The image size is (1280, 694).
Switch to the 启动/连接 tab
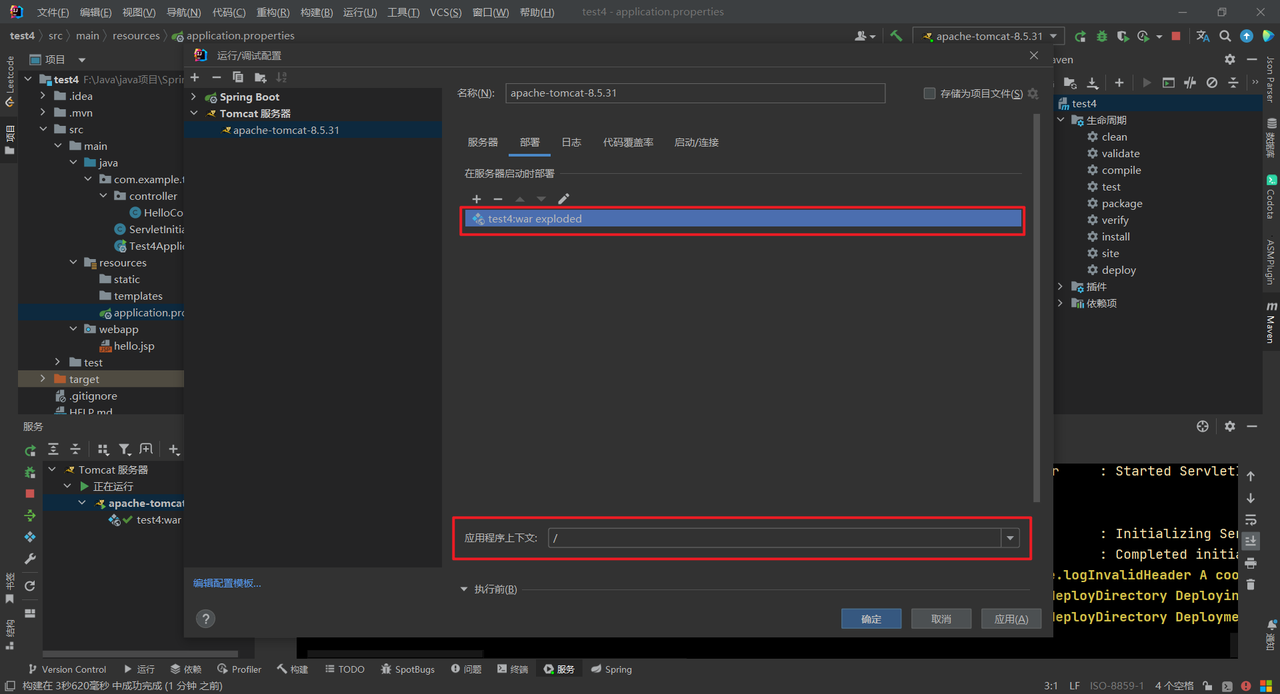pyautogui.click(x=696, y=142)
